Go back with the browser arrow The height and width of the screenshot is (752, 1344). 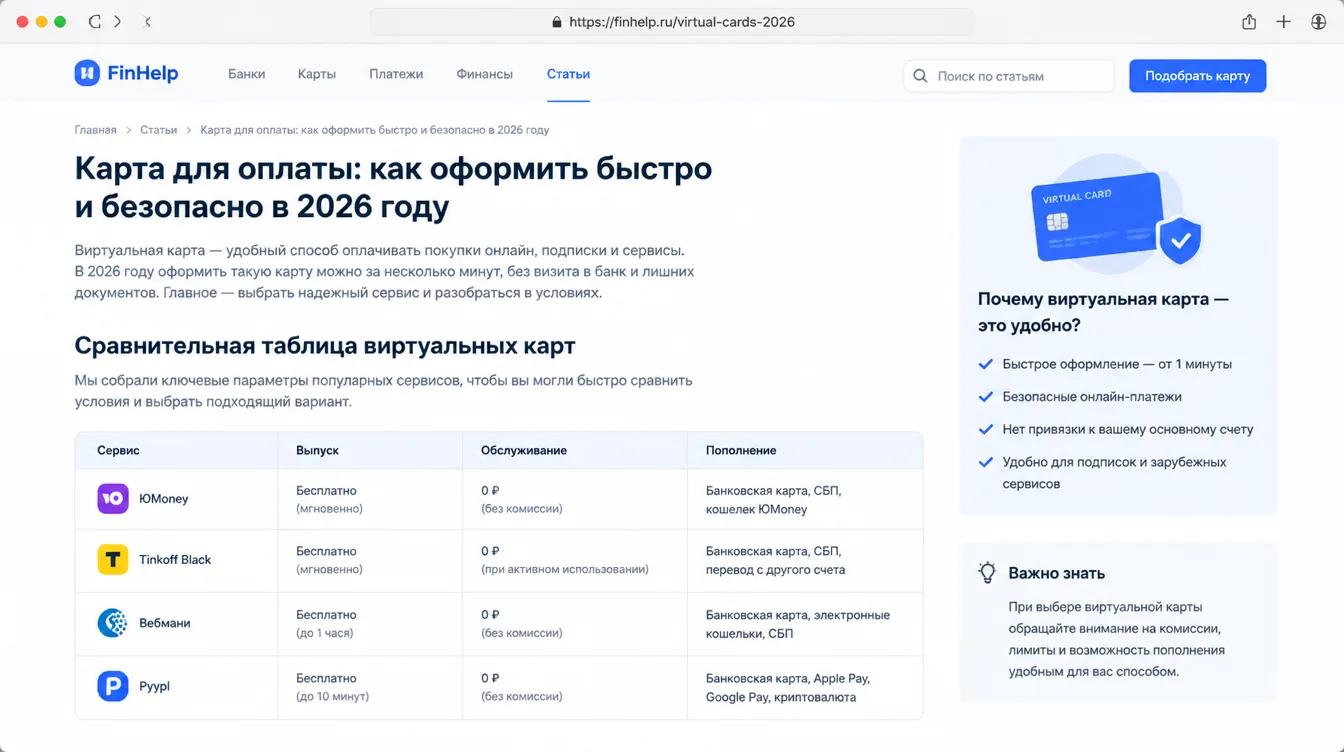(148, 21)
